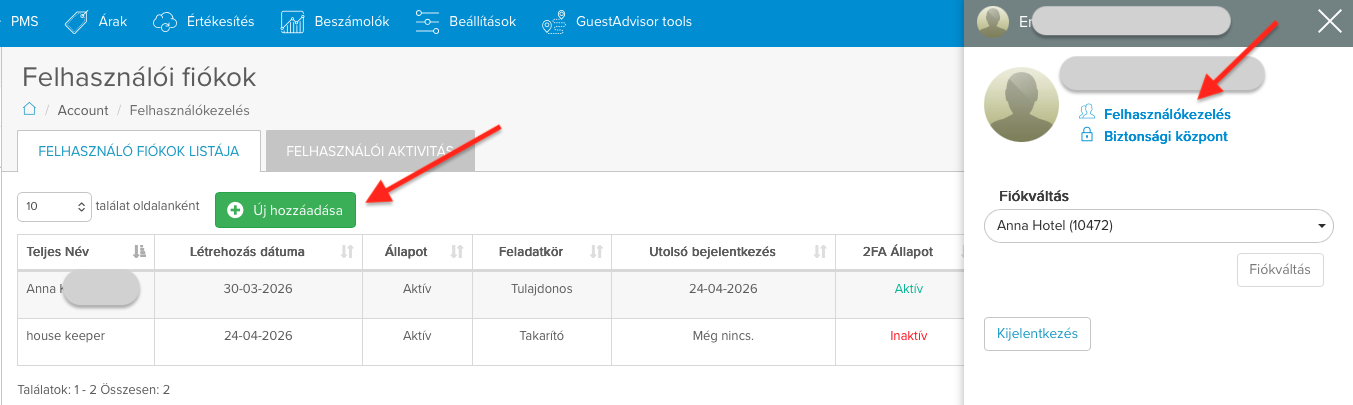Switch to Felhasználói aktivitás tab
The width and height of the screenshot is (1353, 405).
click(369, 151)
